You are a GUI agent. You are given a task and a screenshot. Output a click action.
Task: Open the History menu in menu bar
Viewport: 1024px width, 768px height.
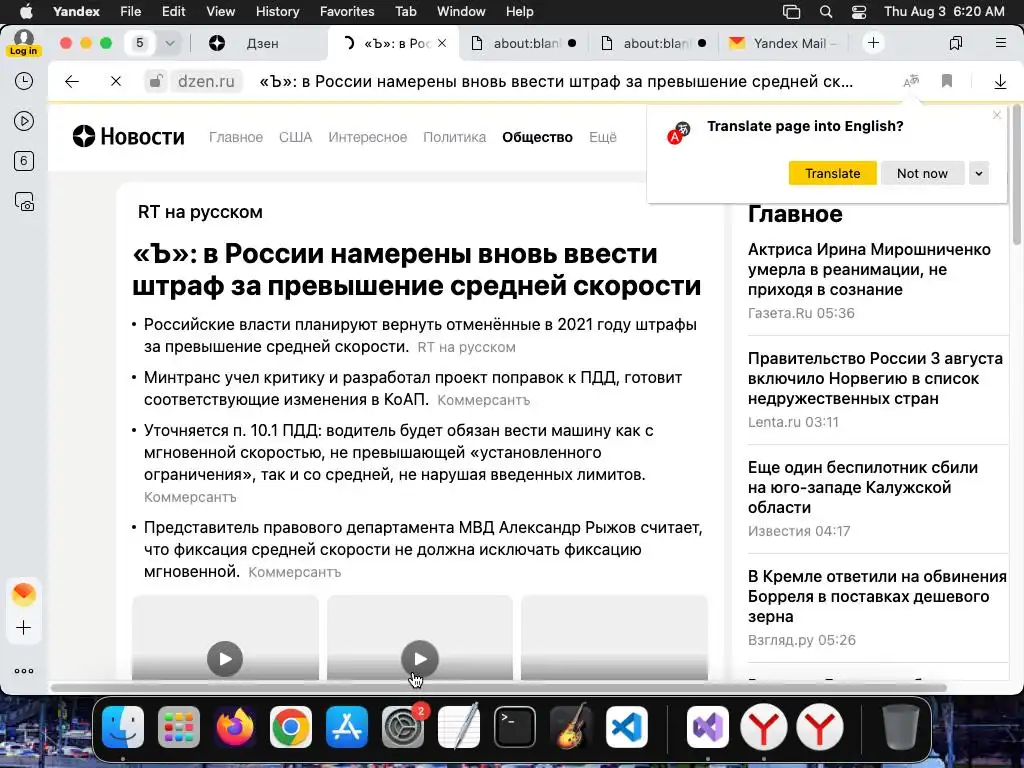tap(278, 12)
